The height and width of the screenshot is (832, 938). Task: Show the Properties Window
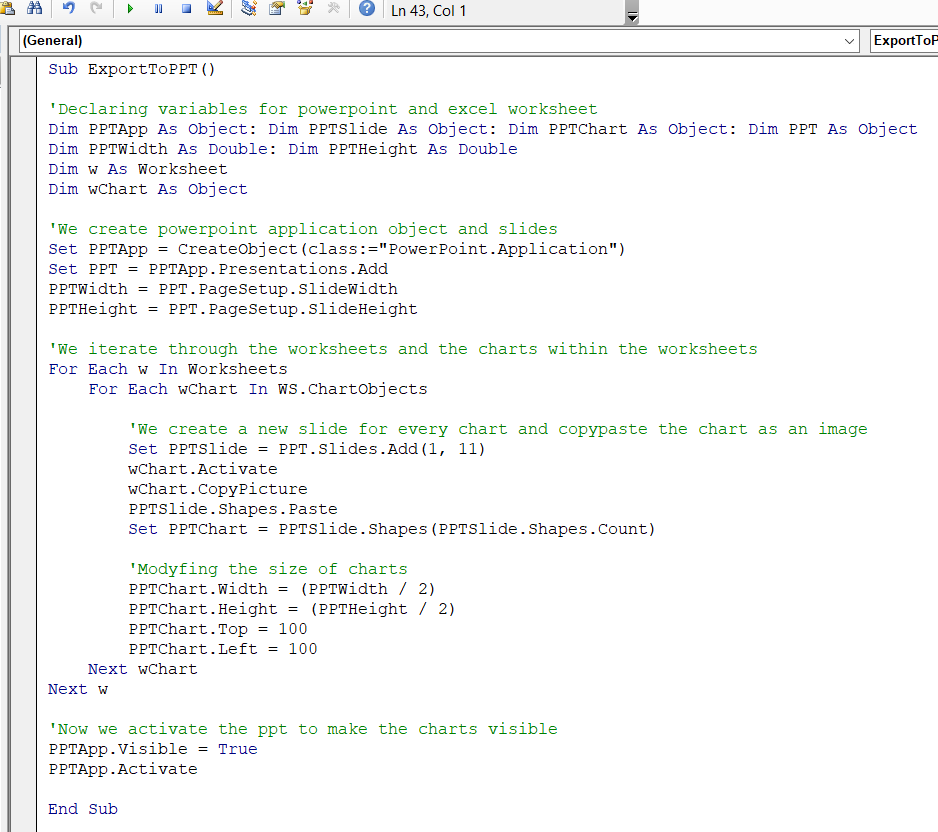(277, 9)
